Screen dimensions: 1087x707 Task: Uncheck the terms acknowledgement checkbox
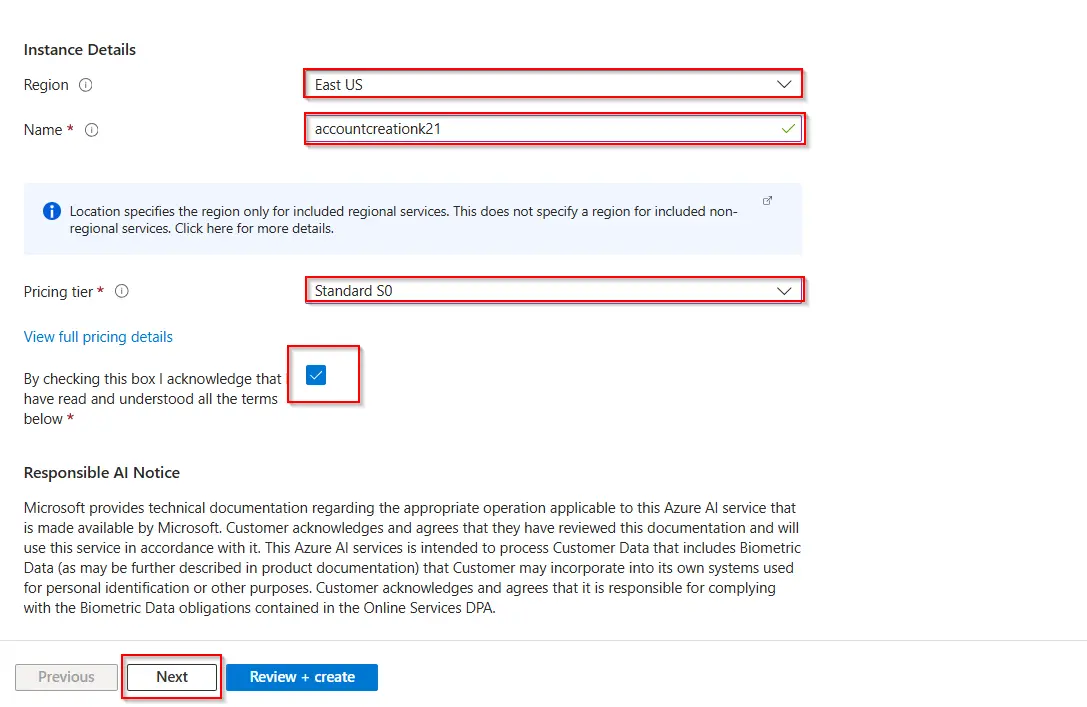pos(316,375)
